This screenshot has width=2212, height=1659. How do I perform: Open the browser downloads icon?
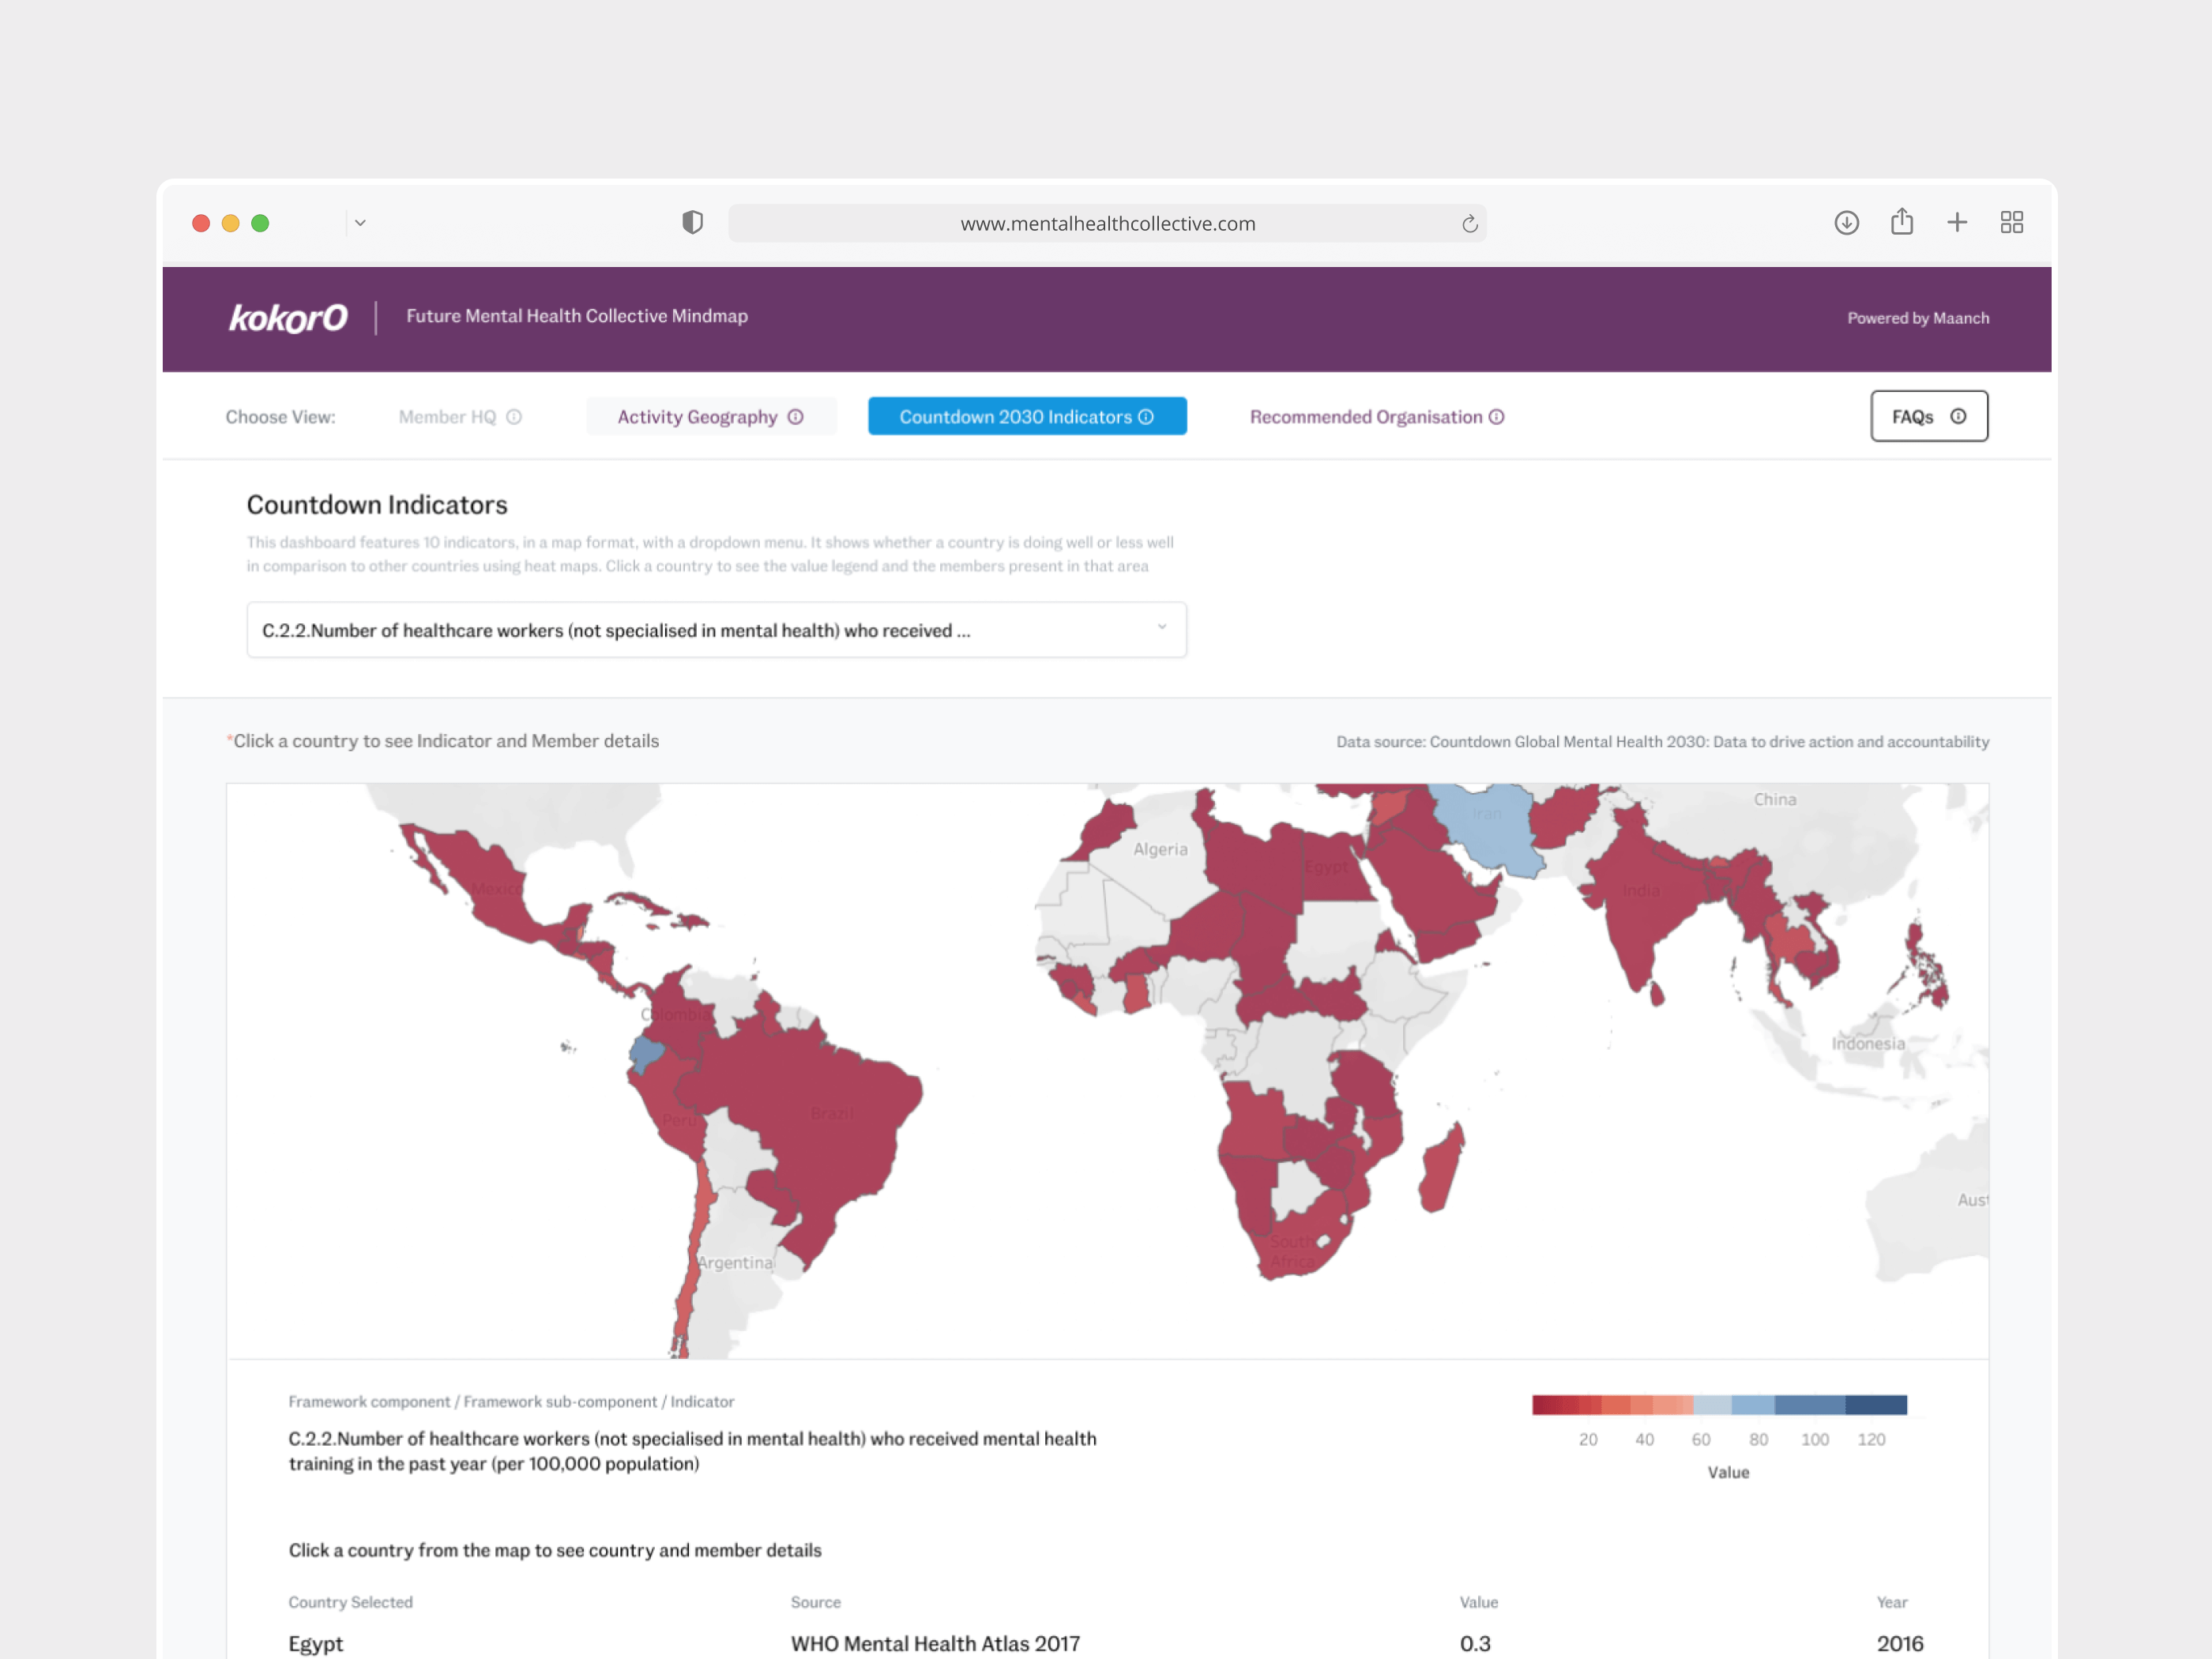(1846, 222)
